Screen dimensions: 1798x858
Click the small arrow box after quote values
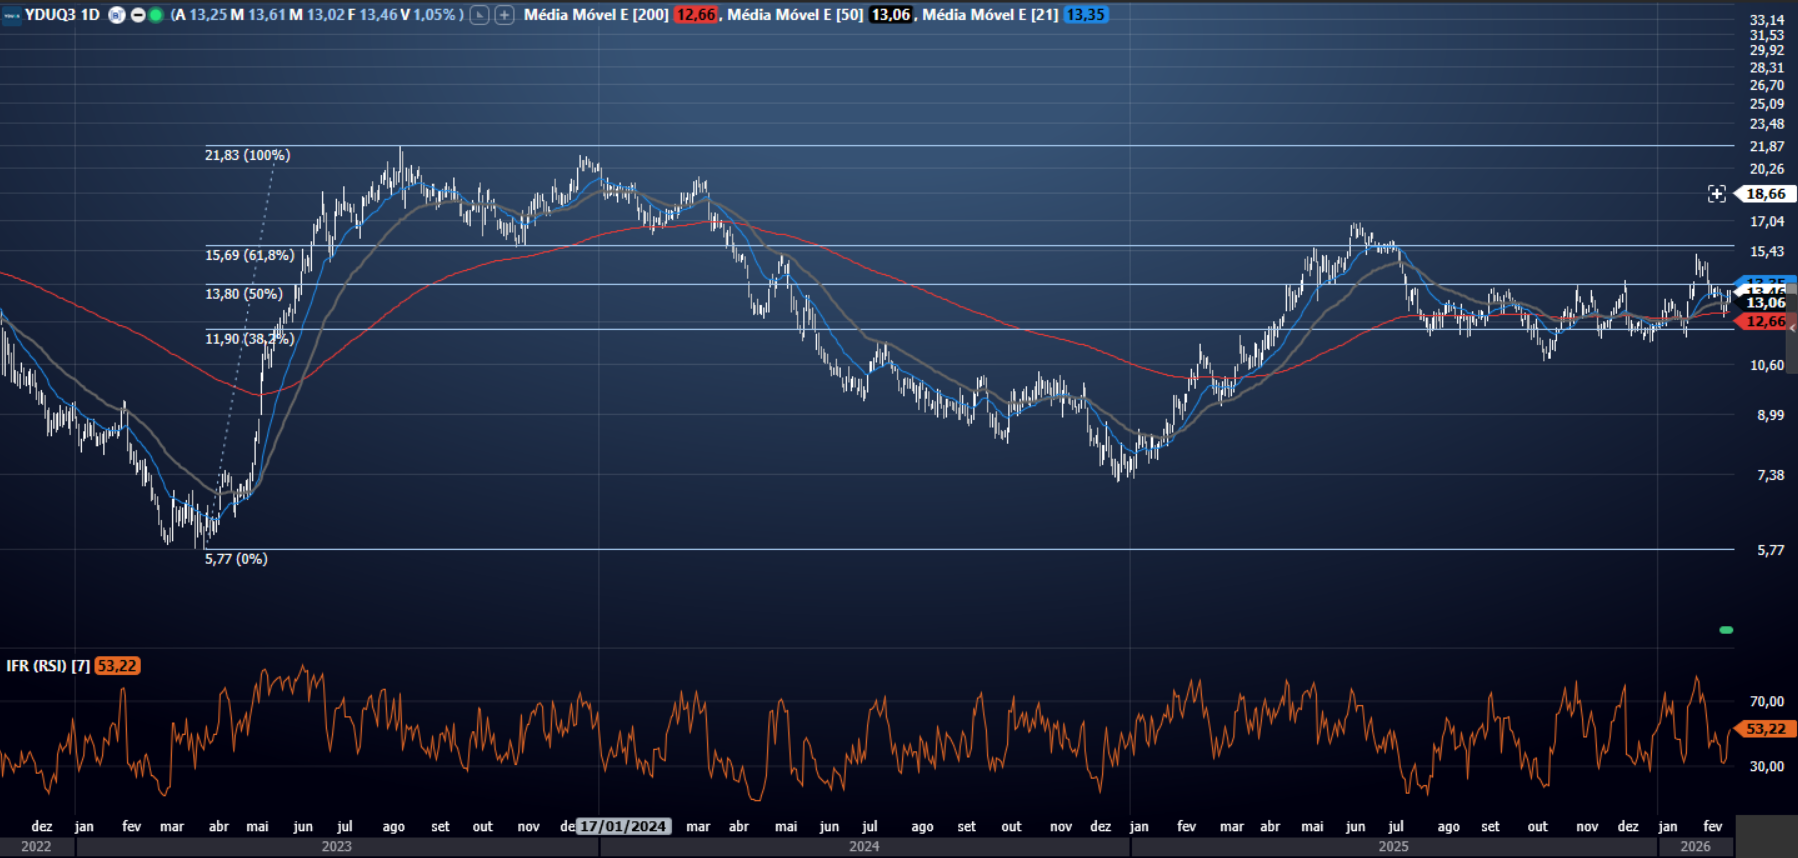[x=480, y=15]
